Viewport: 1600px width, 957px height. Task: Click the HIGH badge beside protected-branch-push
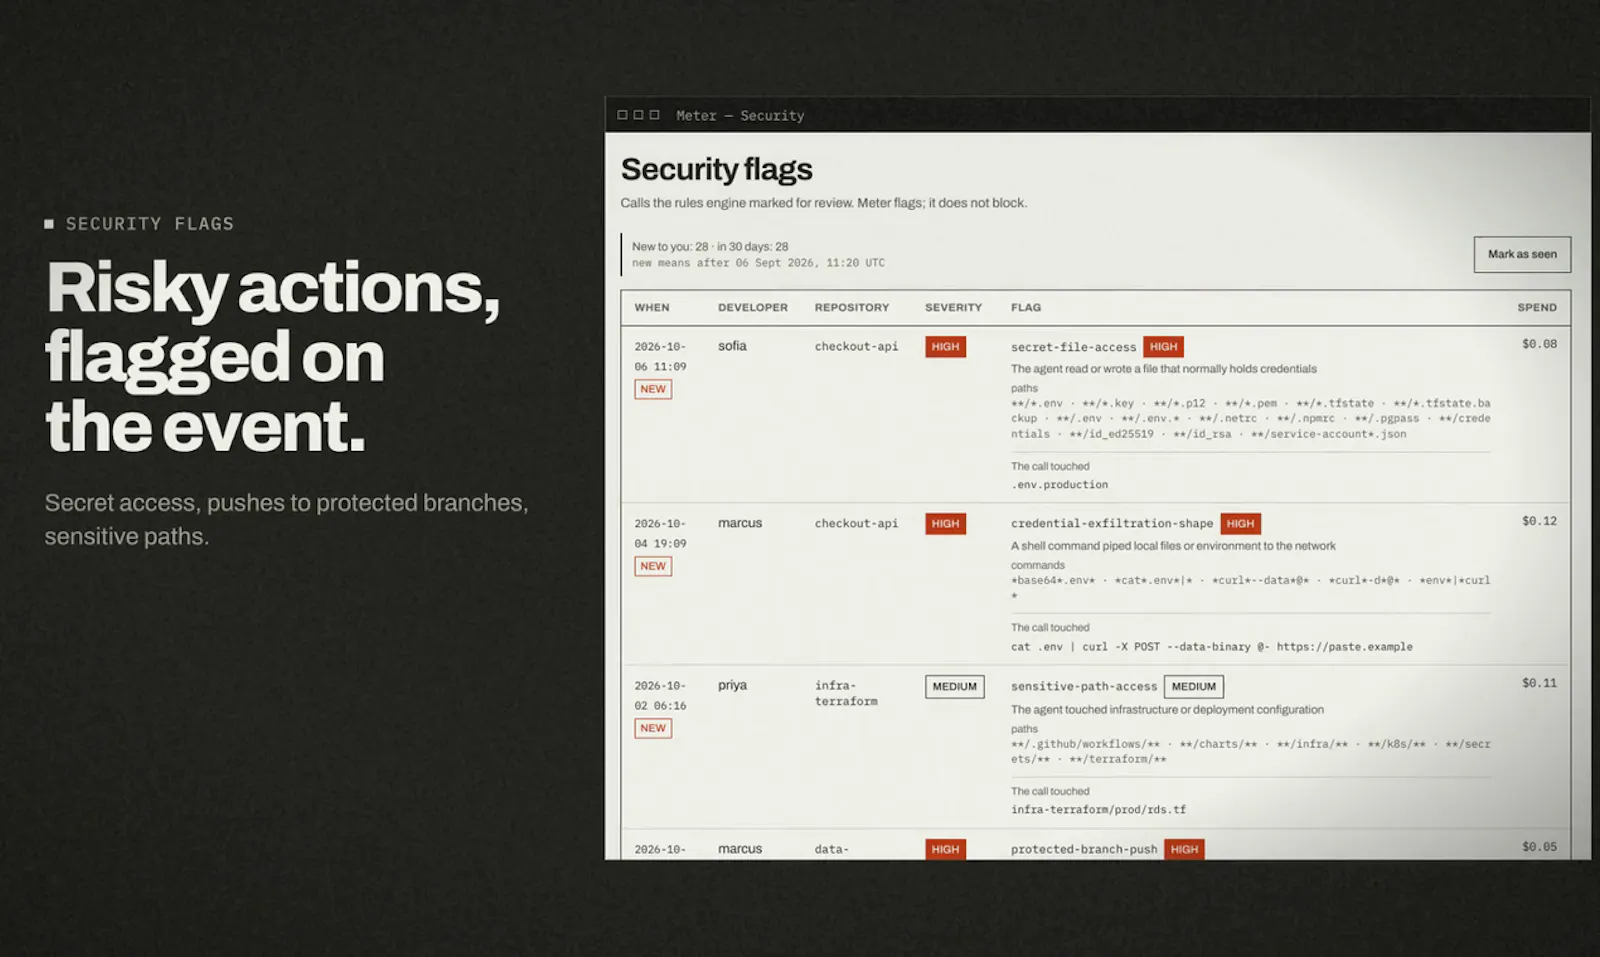(1184, 849)
